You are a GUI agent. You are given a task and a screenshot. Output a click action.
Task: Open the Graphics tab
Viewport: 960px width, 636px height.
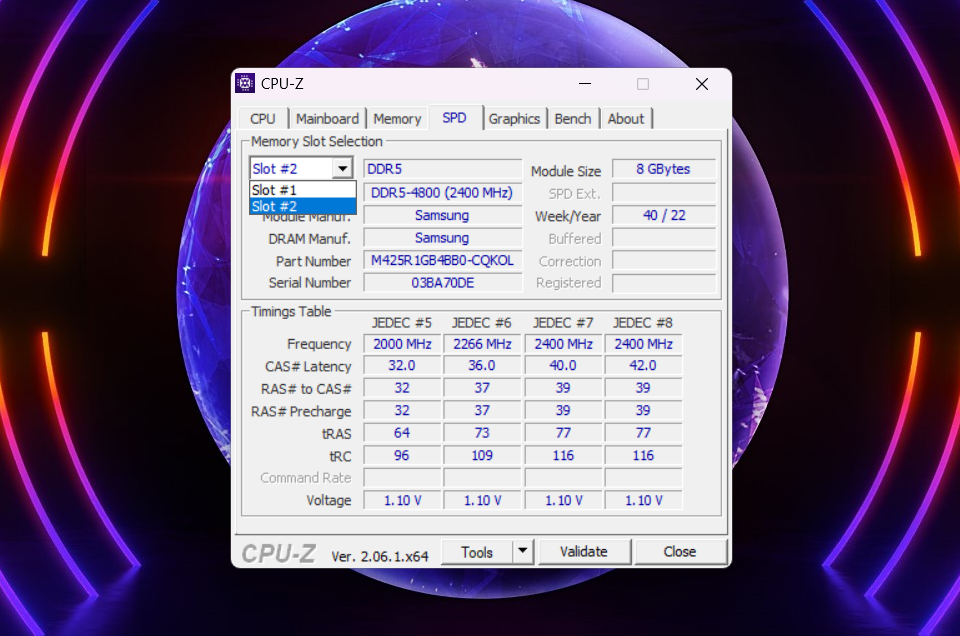(514, 119)
